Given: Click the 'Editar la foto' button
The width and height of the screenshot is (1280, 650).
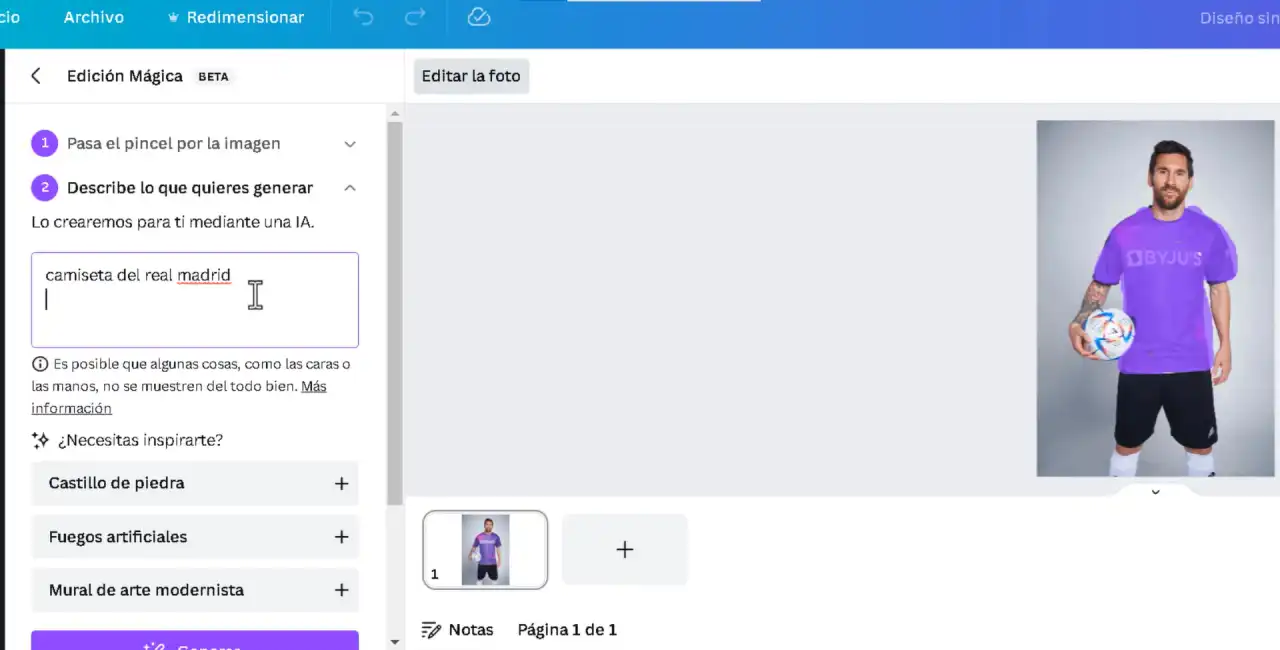Looking at the screenshot, I should 470,75.
